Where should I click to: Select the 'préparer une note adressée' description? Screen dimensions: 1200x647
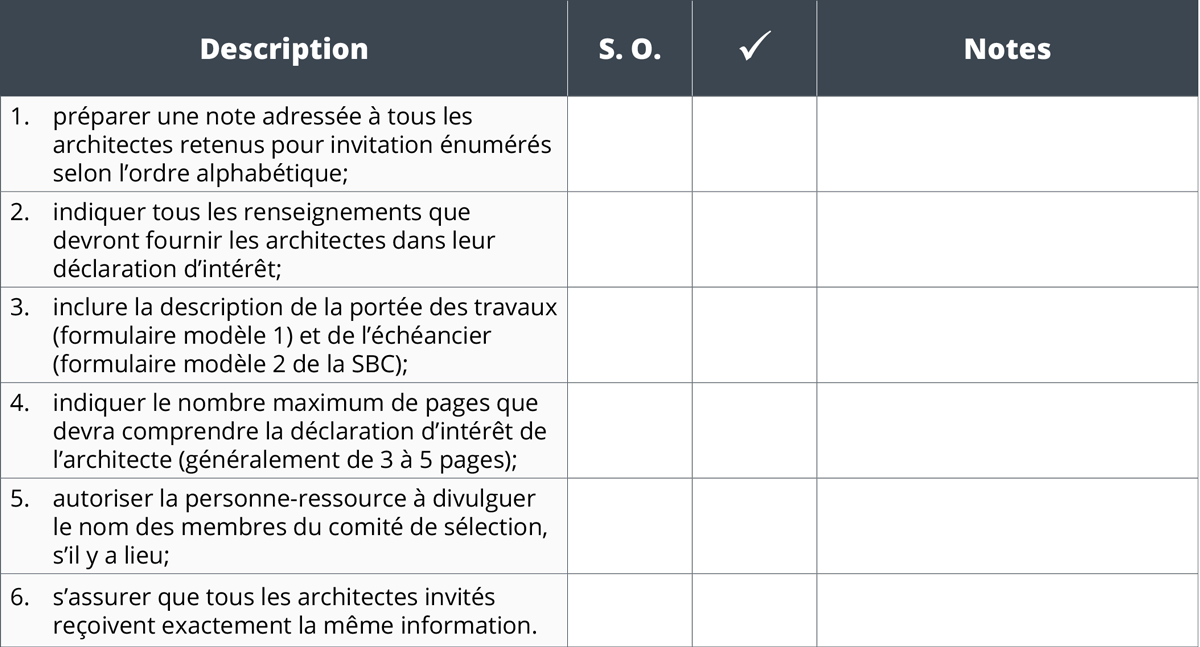[302, 144]
